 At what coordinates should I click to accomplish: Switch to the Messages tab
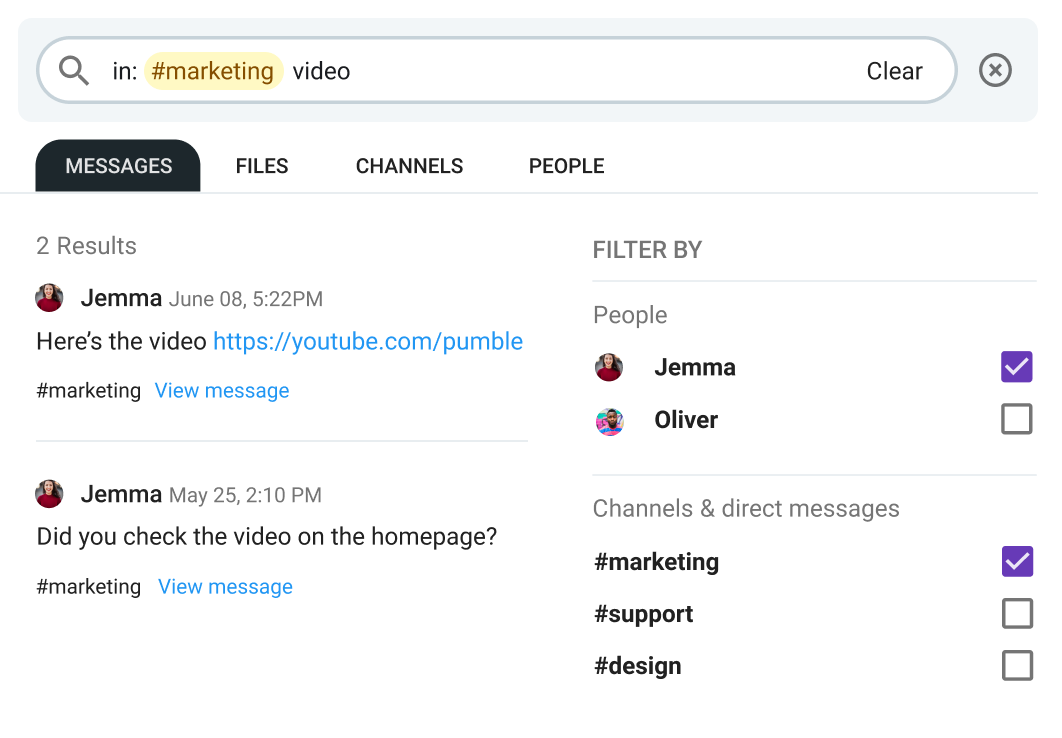(119, 166)
